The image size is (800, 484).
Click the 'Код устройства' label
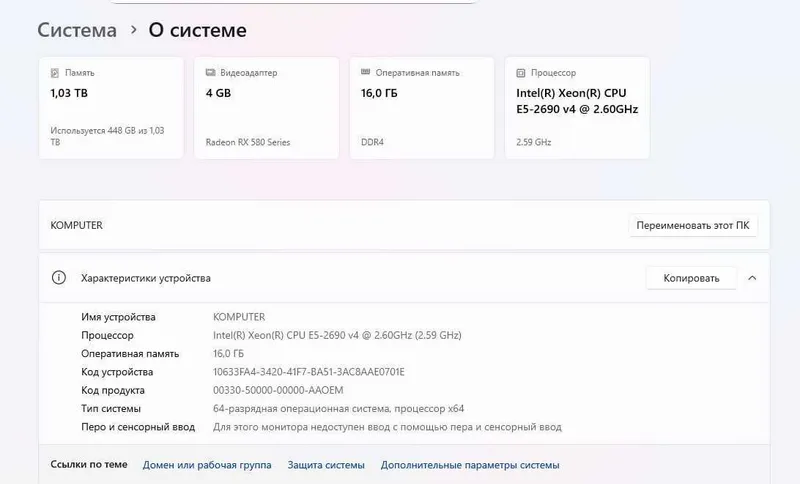[117, 372]
